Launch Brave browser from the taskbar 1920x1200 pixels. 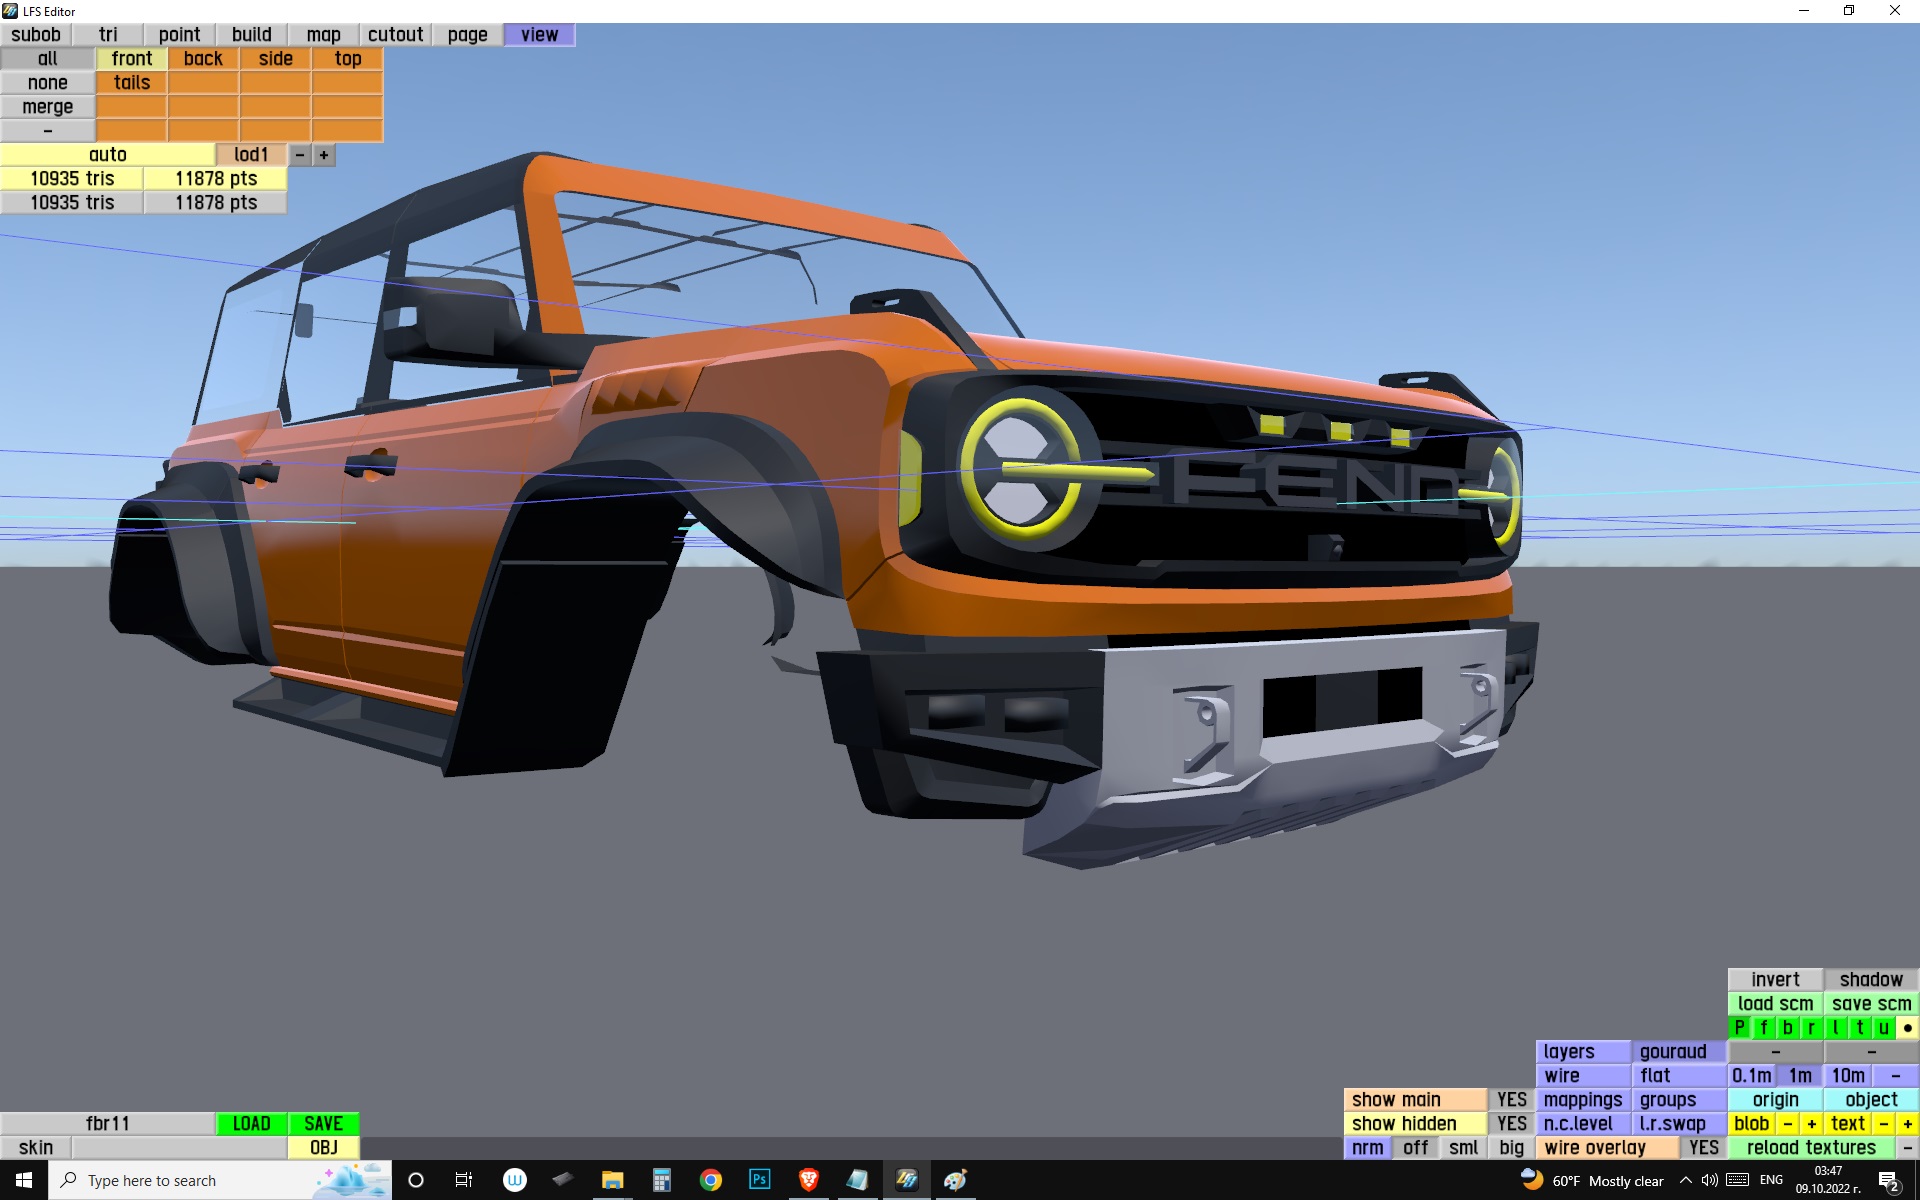tap(808, 1180)
